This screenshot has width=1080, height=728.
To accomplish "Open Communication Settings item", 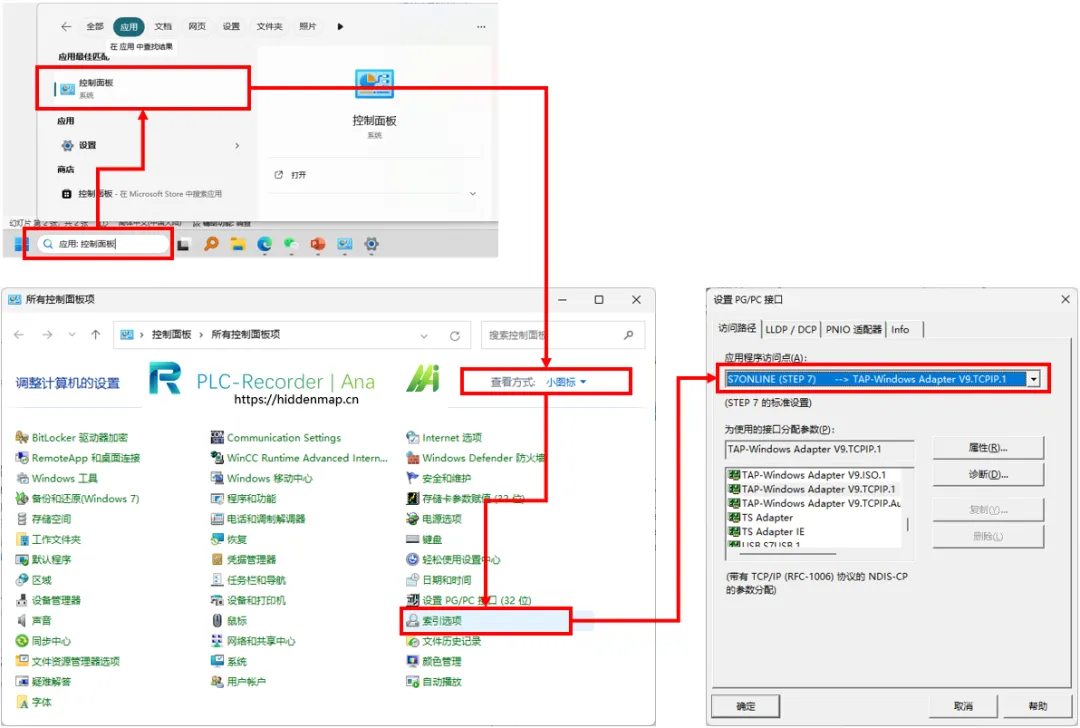I will (276, 437).
